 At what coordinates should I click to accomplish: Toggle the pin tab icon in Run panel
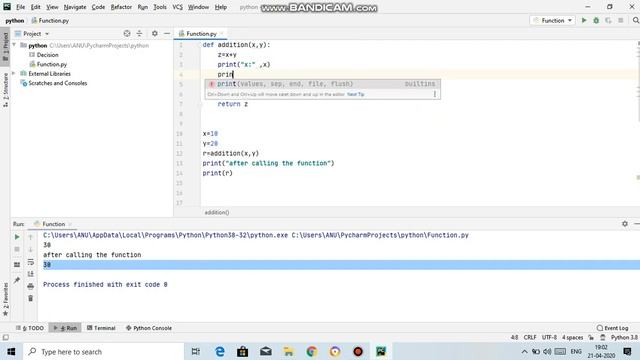[x=17, y=280]
